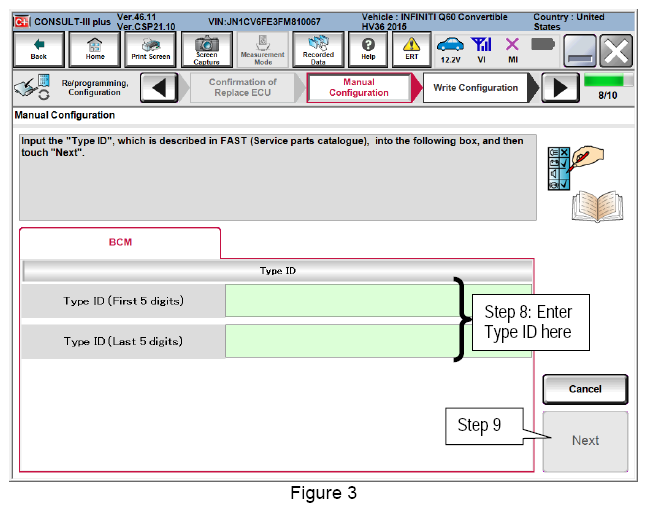Go back with the Back button
Screen dimensions: 647x512
[39, 50]
